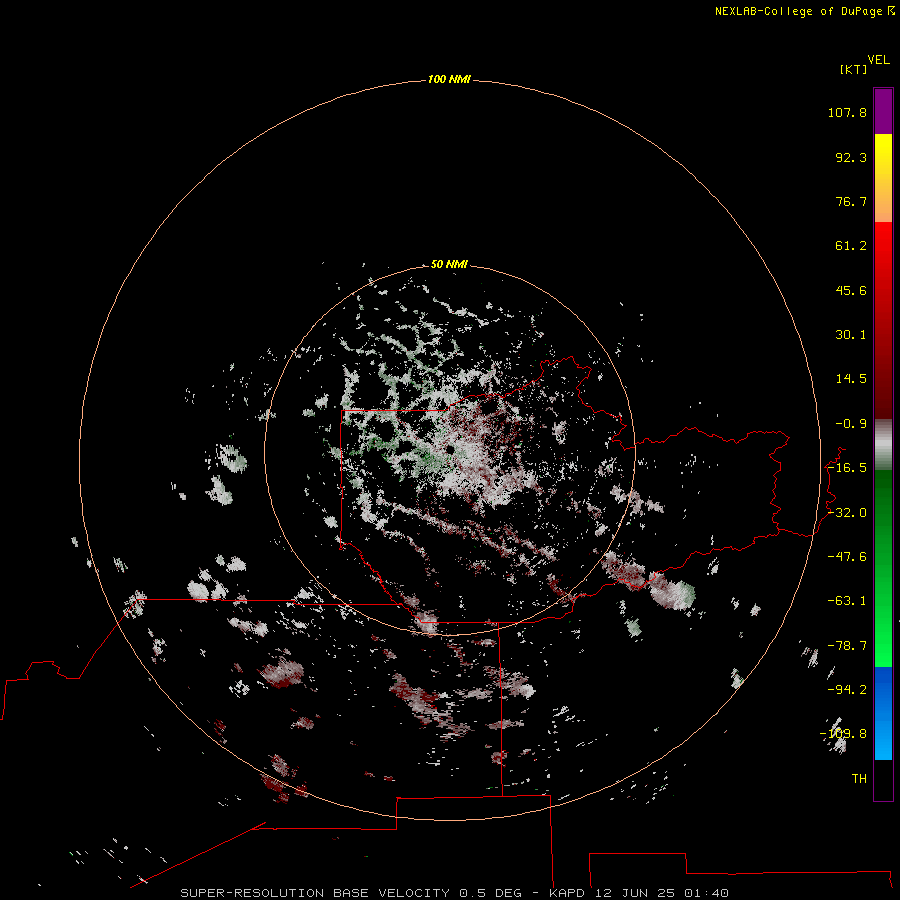
Task: Click the 92.3 value on velocity scale
Action: tap(851, 157)
